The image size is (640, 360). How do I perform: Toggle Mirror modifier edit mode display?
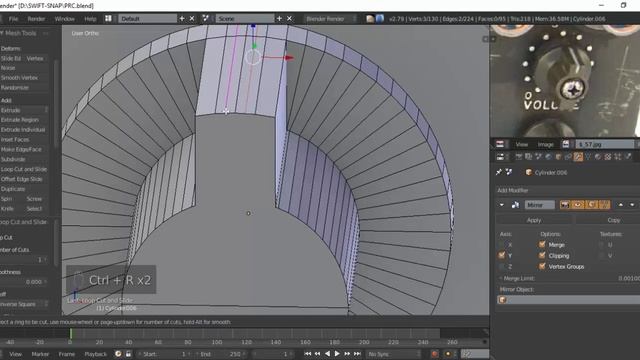pyautogui.click(x=591, y=205)
